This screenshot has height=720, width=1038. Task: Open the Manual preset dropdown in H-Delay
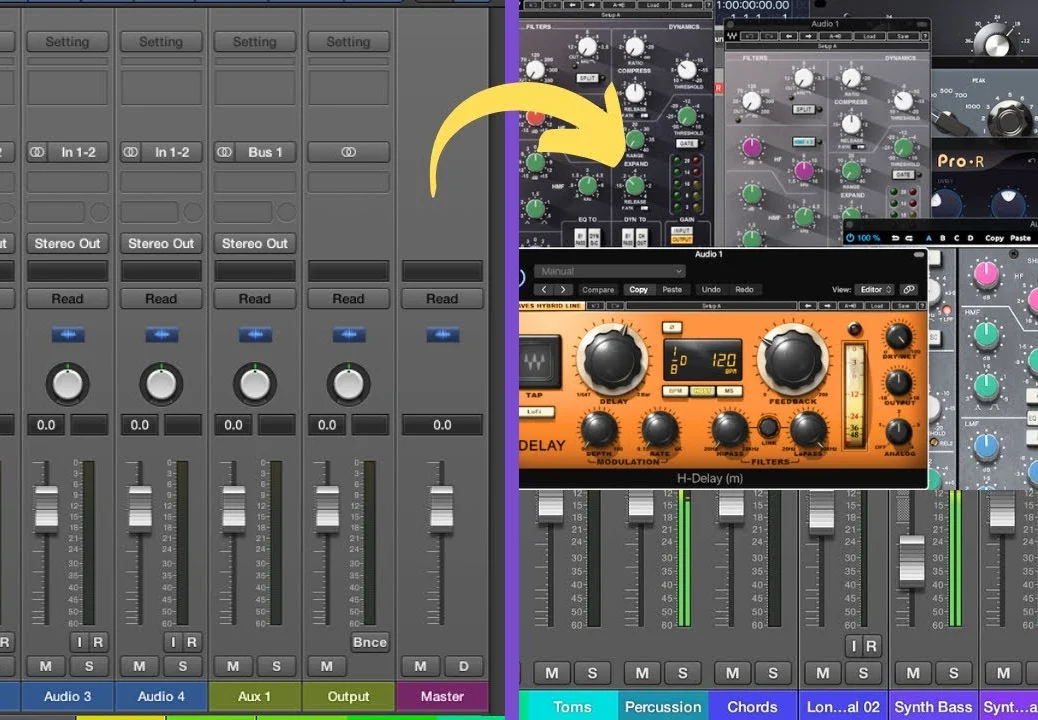click(x=609, y=271)
